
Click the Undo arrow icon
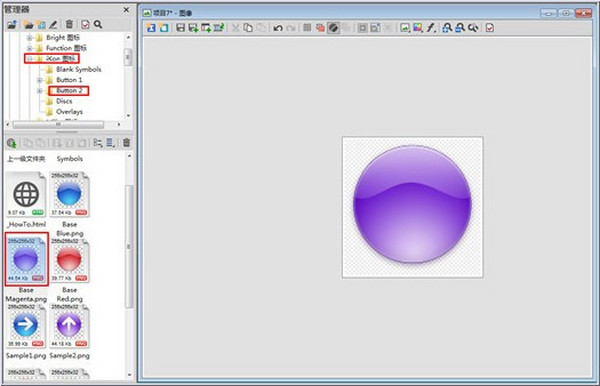pos(278,28)
